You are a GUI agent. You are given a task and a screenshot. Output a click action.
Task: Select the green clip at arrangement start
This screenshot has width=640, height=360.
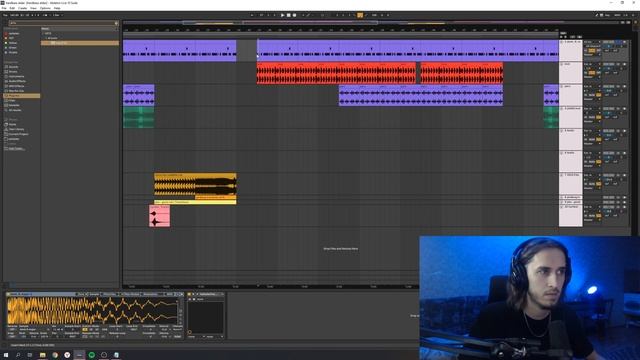138,118
